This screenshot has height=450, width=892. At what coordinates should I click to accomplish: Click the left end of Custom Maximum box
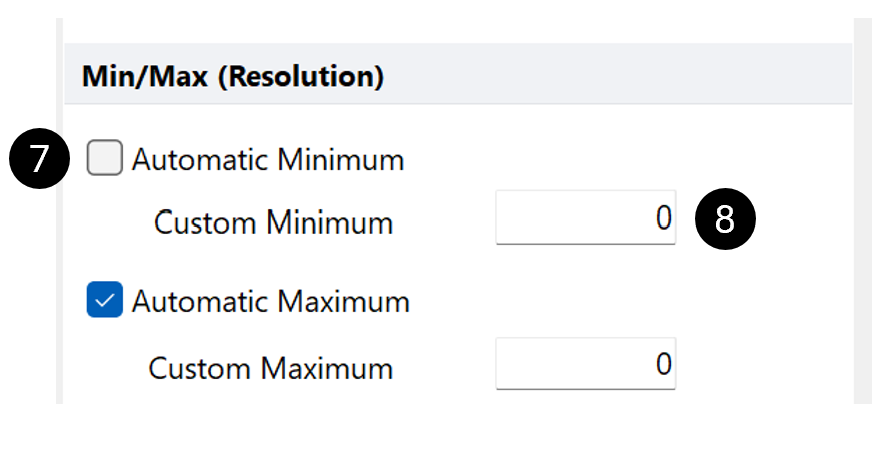point(510,364)
